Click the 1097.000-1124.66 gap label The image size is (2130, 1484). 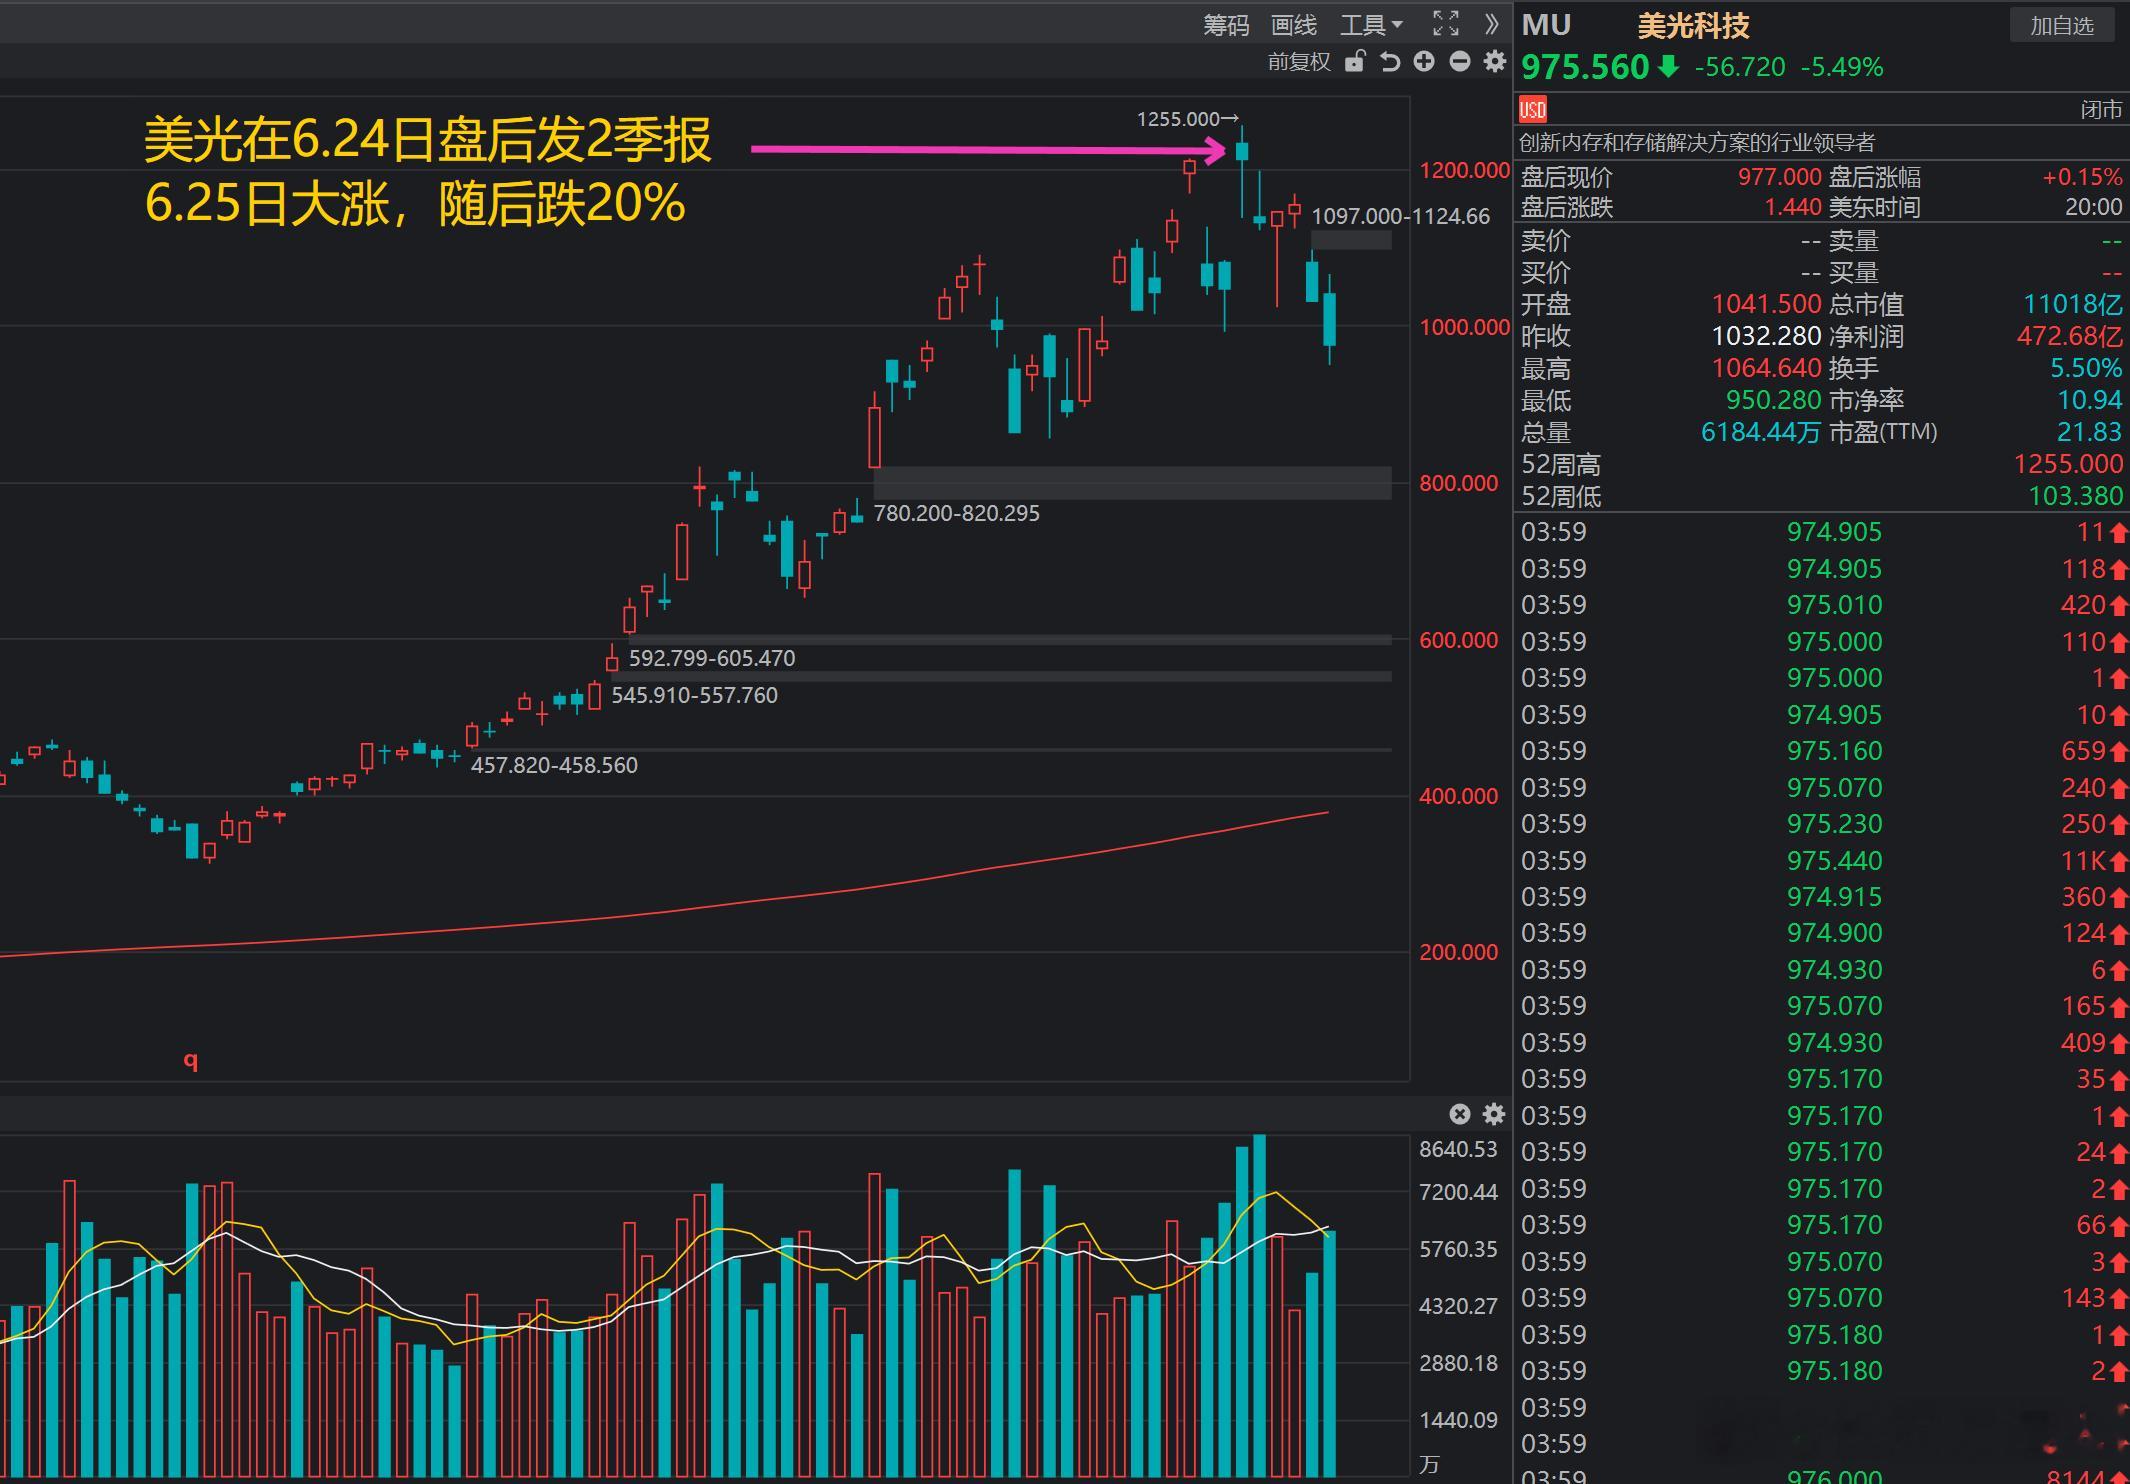click(1400, 216)
